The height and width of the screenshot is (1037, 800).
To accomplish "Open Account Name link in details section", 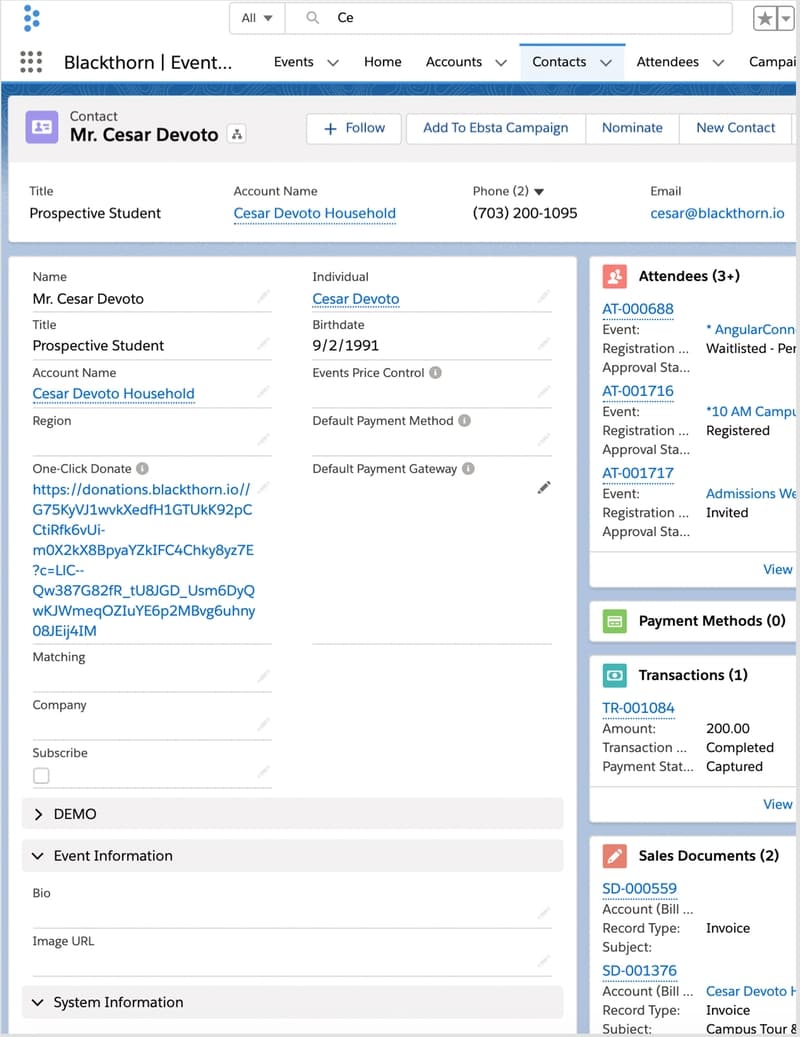I will [113, 394].
